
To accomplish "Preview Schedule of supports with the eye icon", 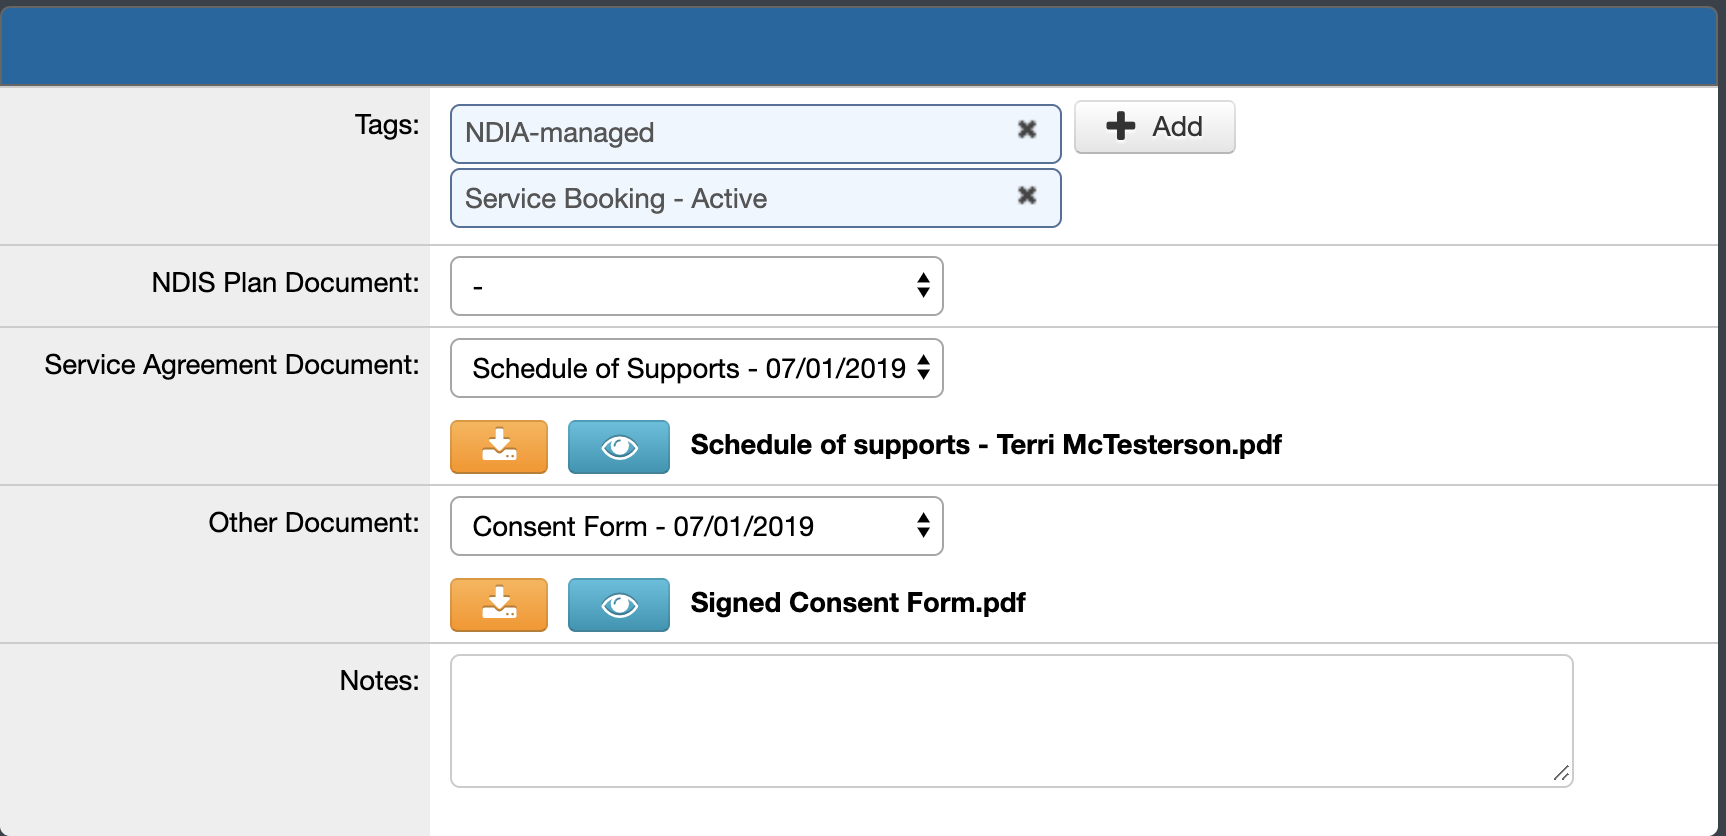I will (618, 447).
